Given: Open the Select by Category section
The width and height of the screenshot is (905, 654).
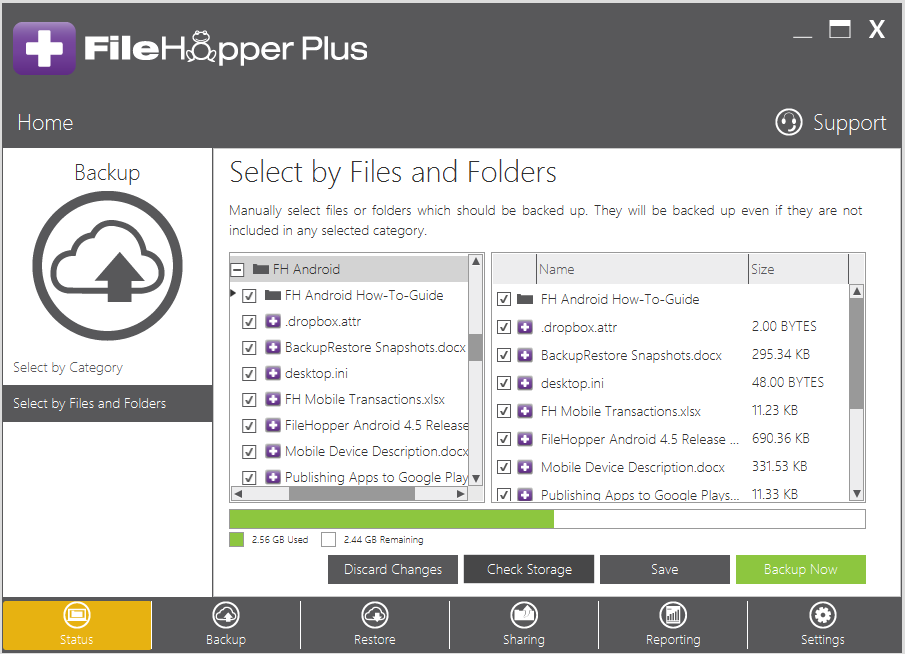Looking at the screenshot, I should (68, 367).
